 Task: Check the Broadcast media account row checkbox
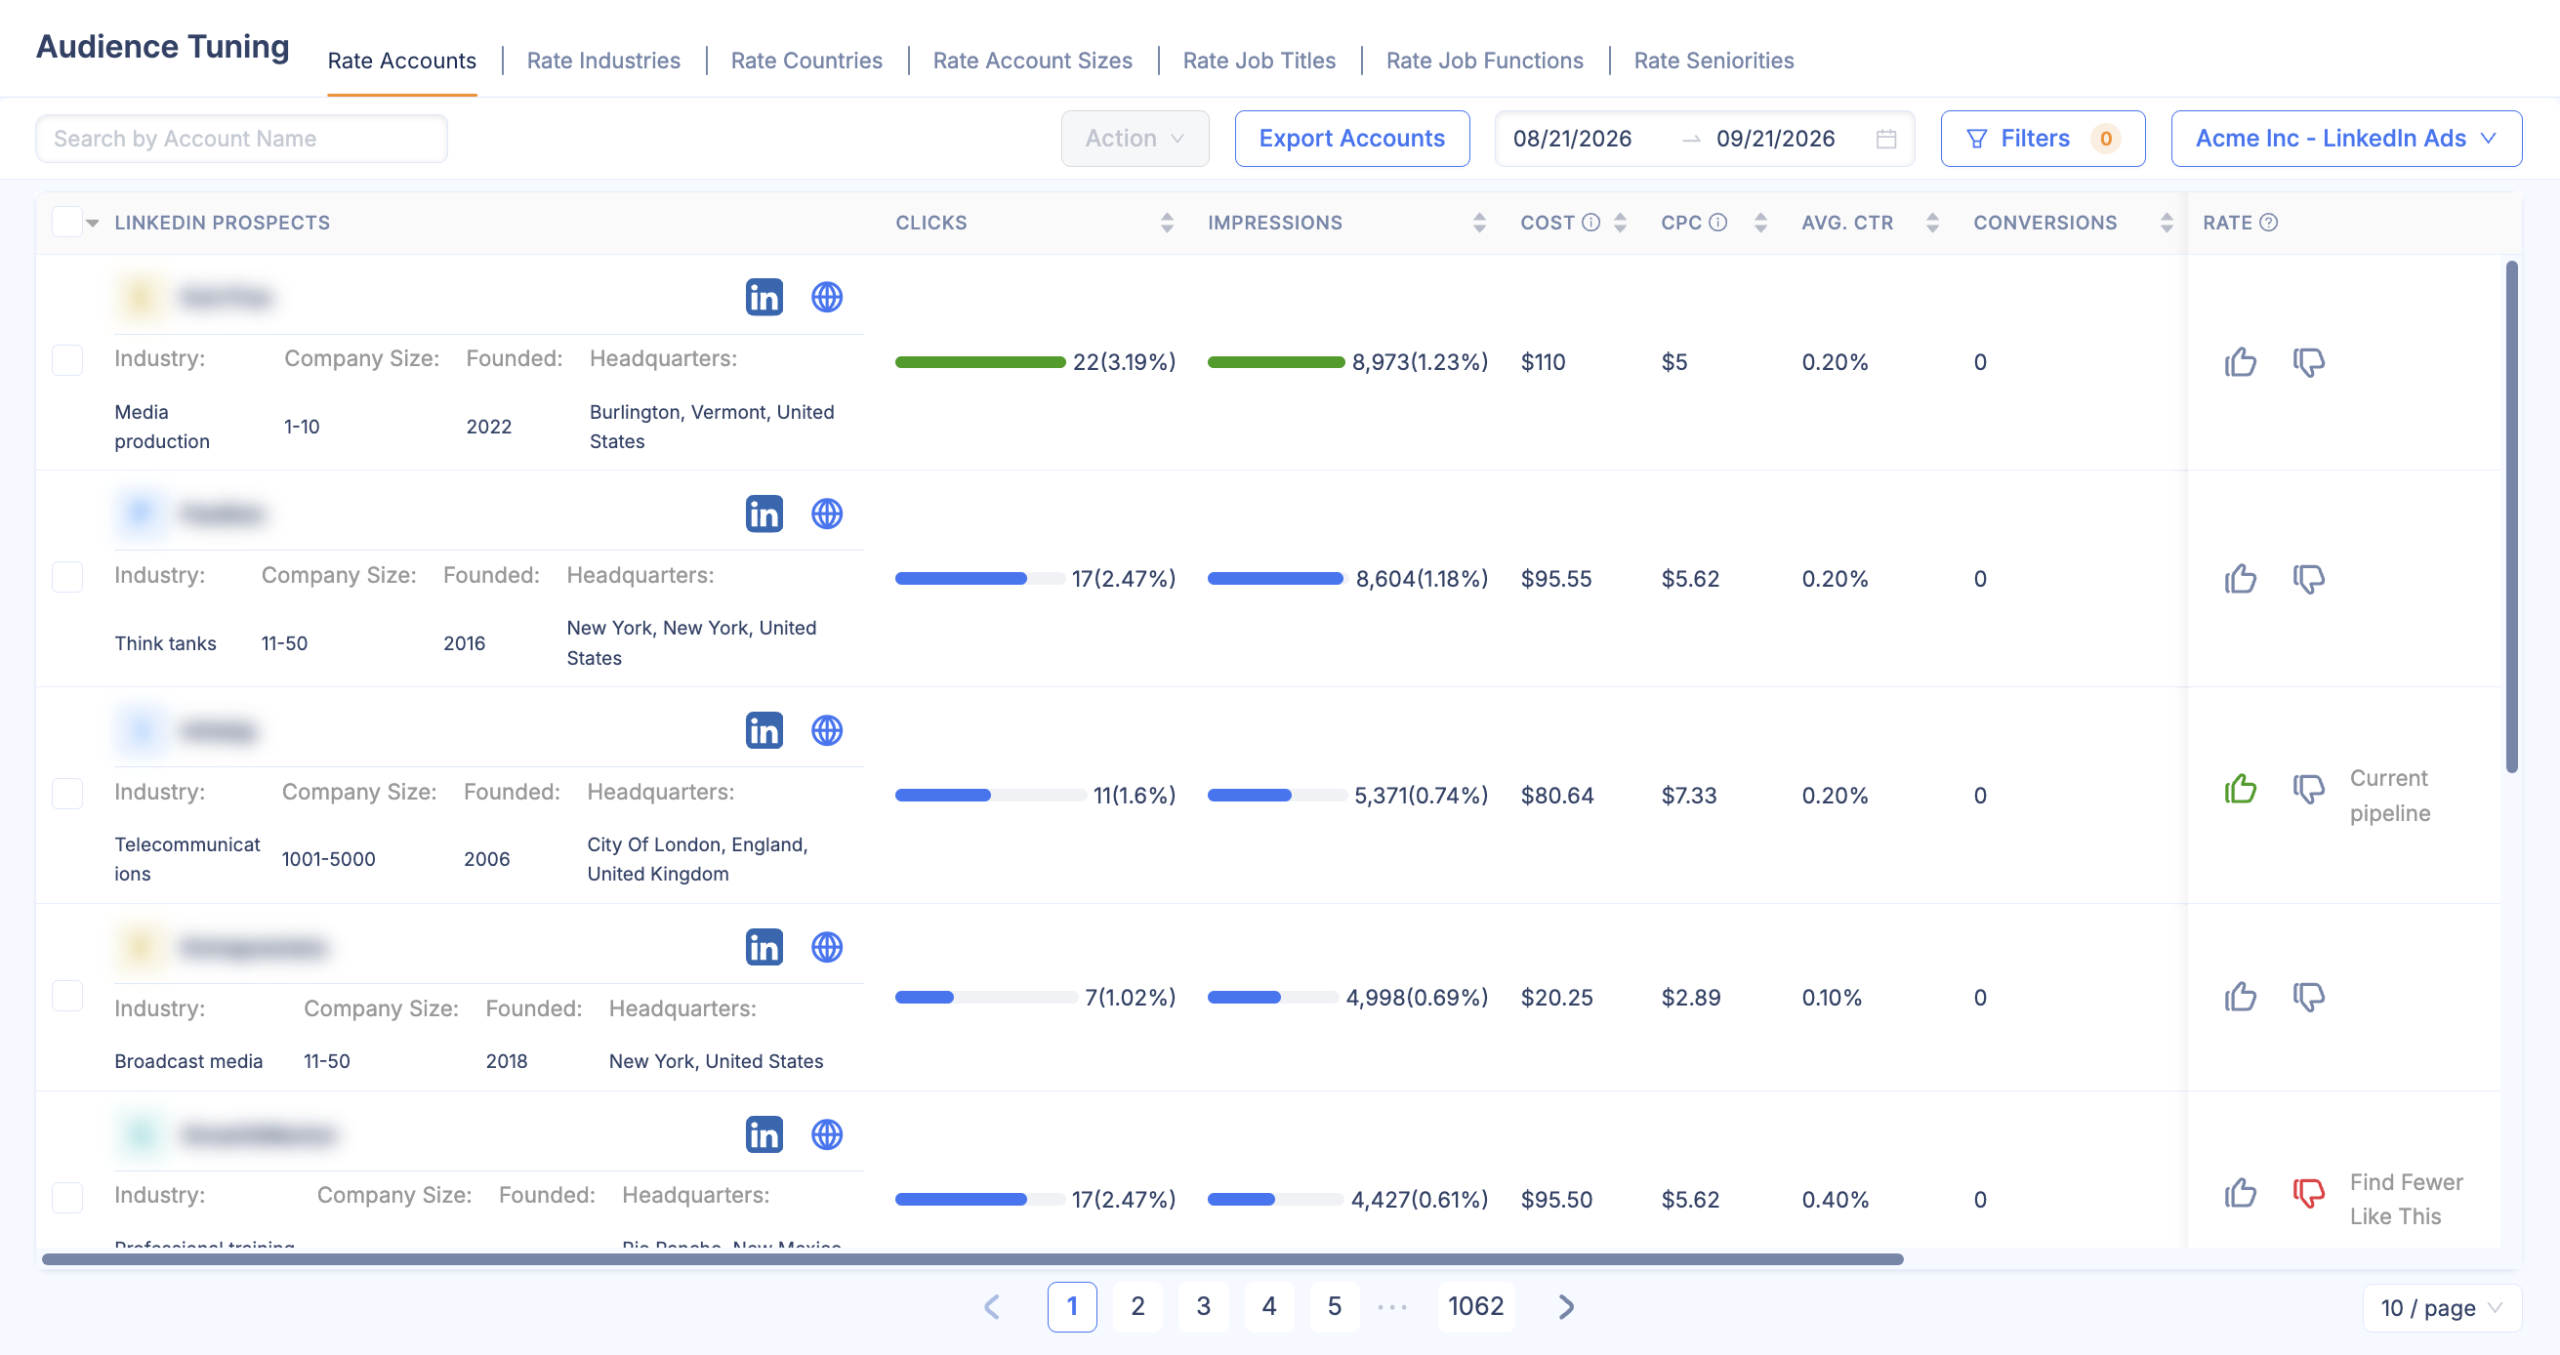click(x=67, y=996)
